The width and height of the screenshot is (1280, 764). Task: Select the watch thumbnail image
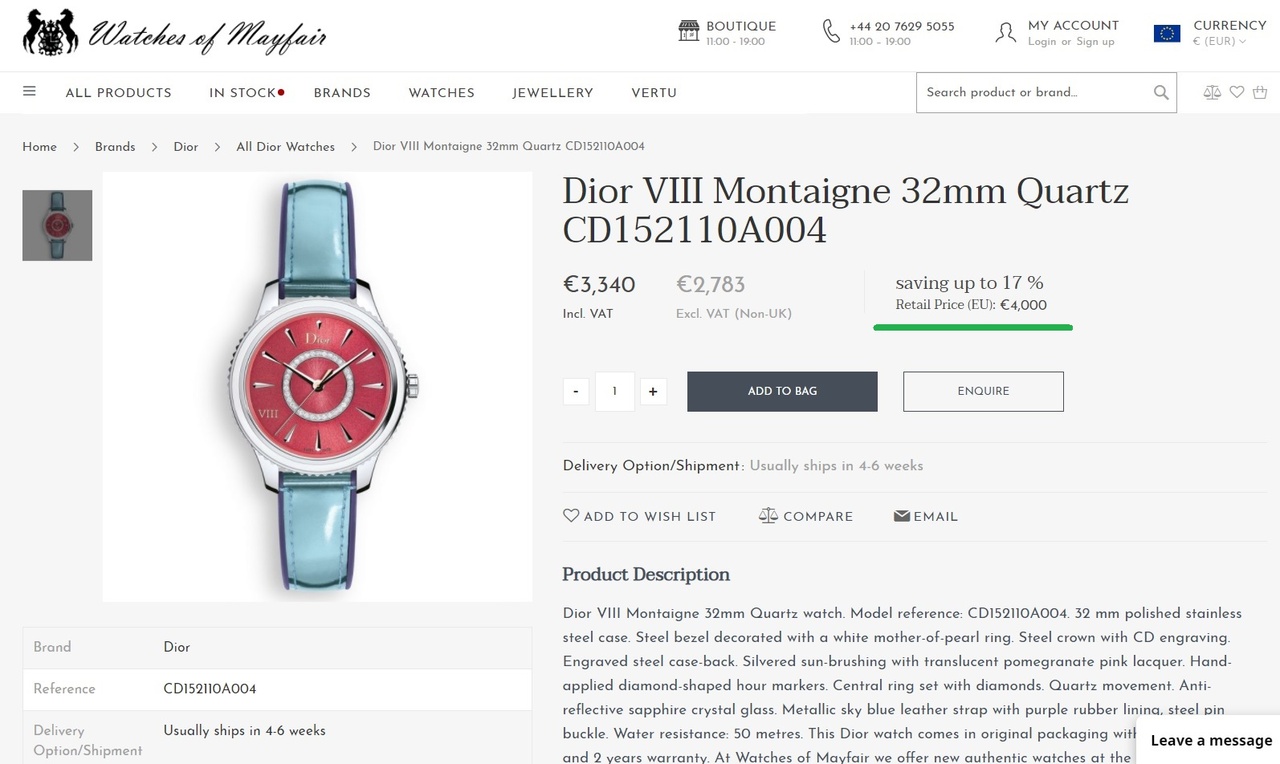pos(57,226)
